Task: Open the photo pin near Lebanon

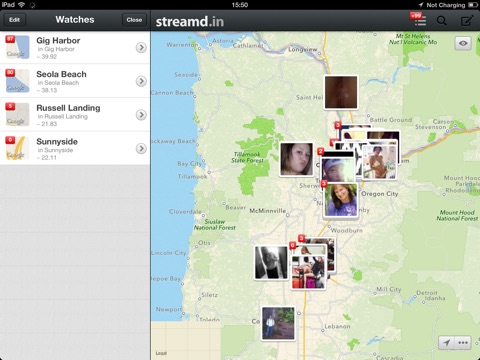Action: pos(278,323)
